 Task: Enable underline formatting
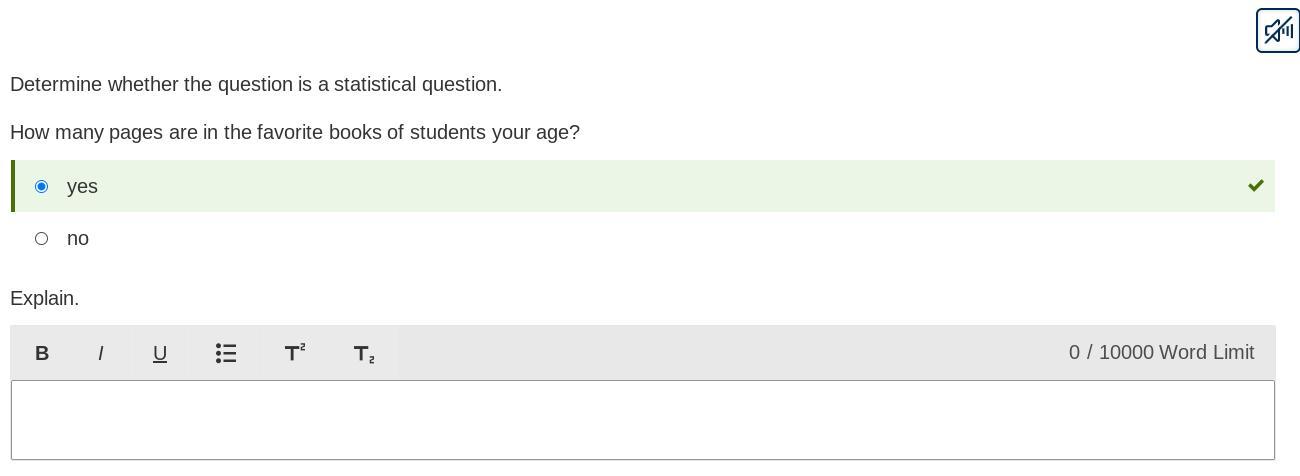click(x=160, y=353)
